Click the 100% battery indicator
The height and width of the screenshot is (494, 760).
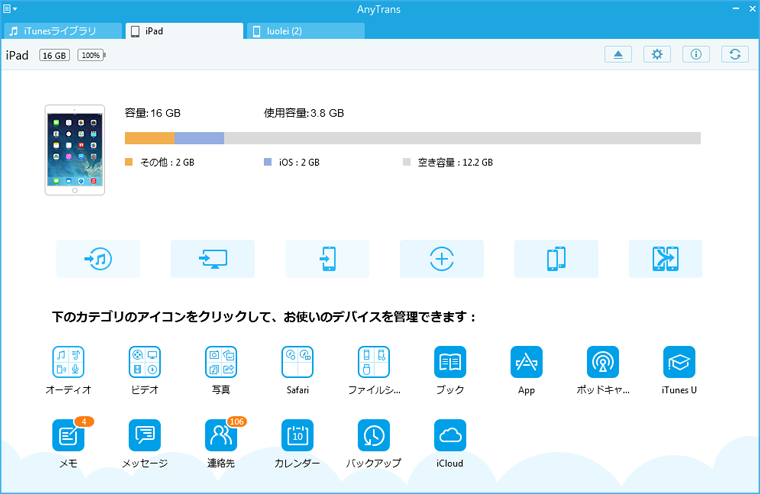click(x=91, y=55)
